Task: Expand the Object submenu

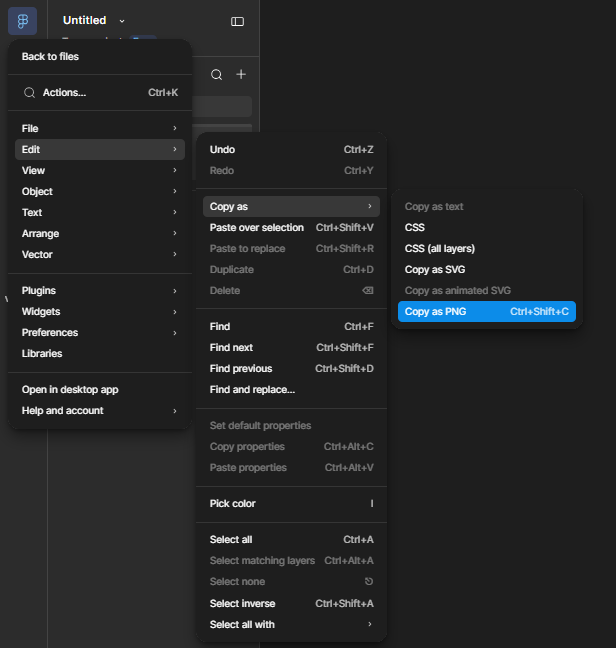Action: click(x=100, y=192)
